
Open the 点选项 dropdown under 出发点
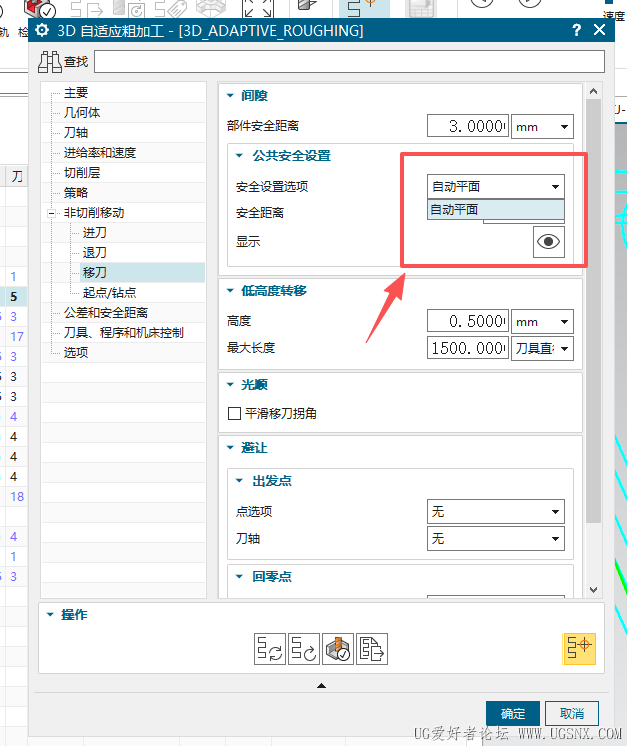pyautogui.click(x=496, y=511)
